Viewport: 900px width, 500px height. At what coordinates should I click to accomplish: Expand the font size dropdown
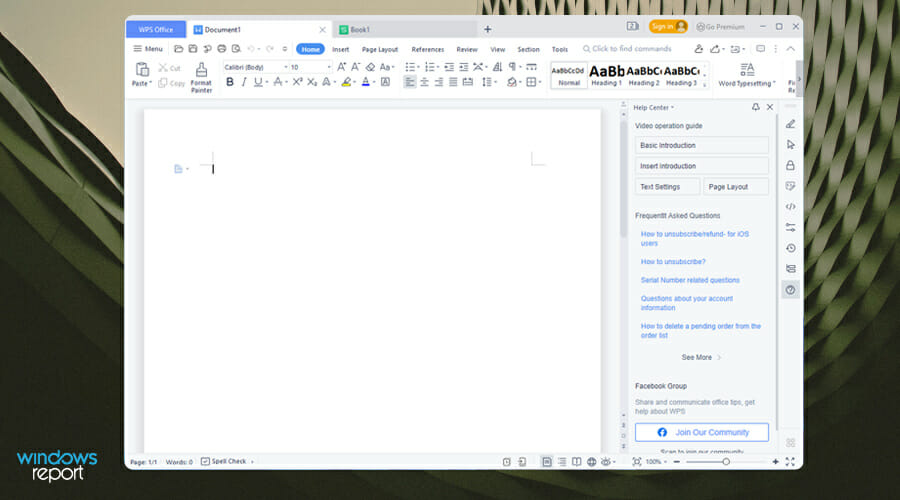pyautogui.click(x=329, y=67)
